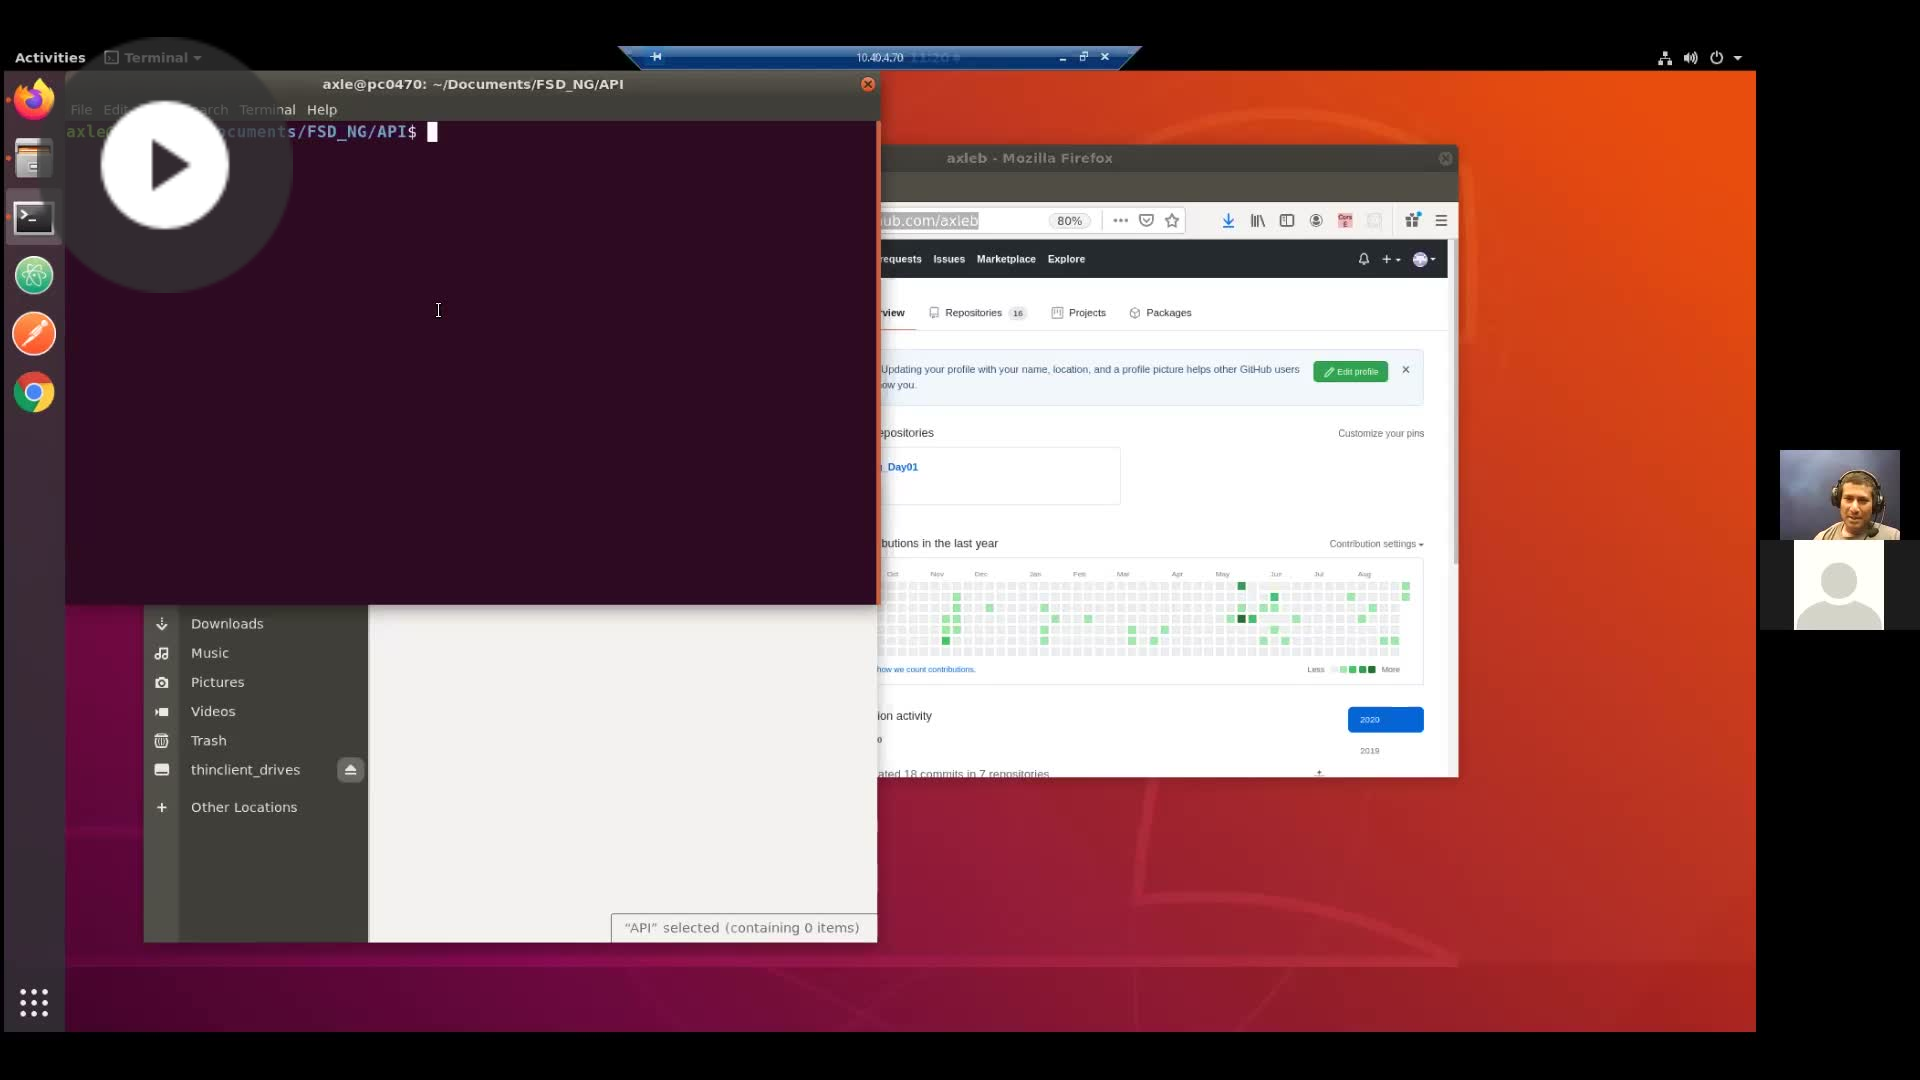1920x1080 pixels.
Task: Click the video play overlay button
Action: coord(163,165)
